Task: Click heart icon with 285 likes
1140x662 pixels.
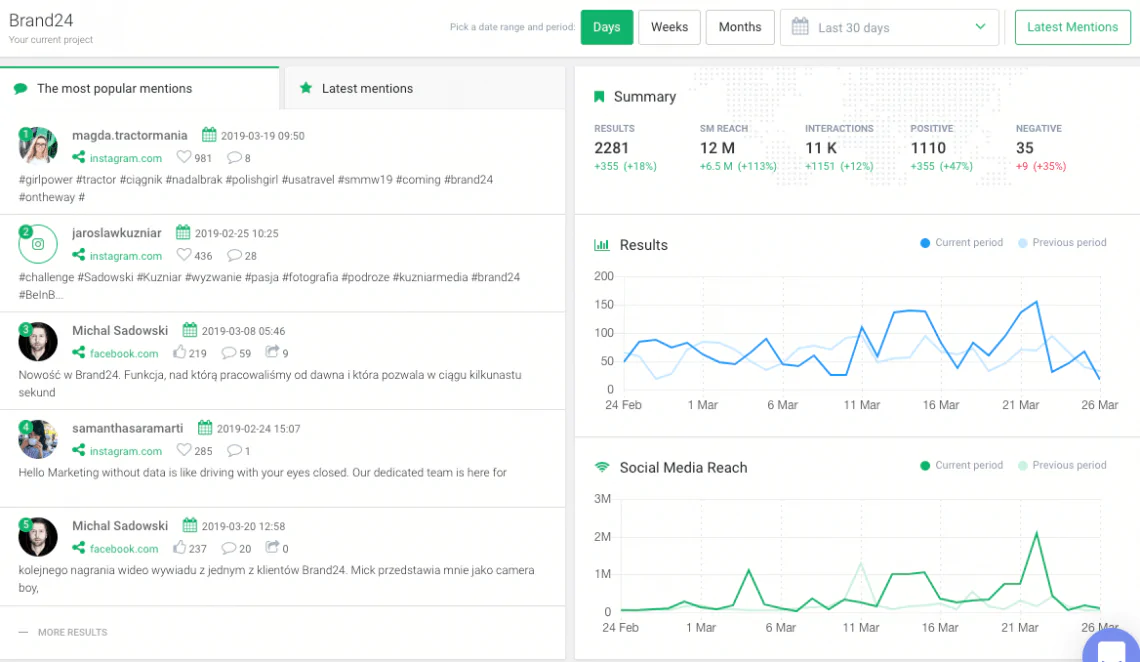Action: click(x=184, y=450)
